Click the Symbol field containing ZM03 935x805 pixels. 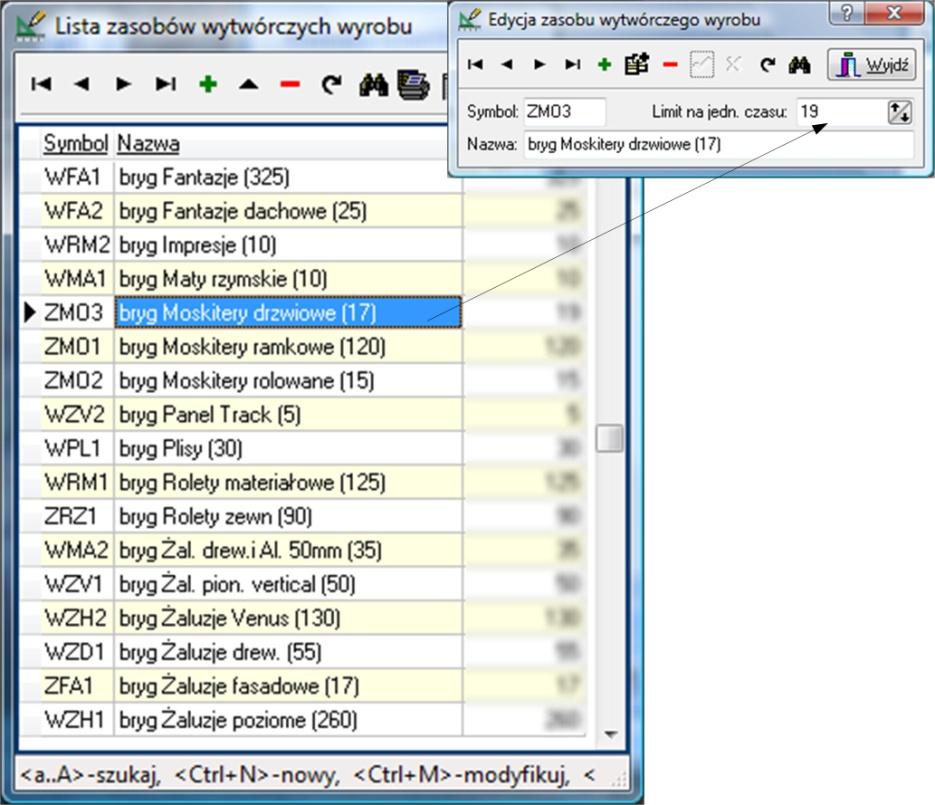pos(565,112)
